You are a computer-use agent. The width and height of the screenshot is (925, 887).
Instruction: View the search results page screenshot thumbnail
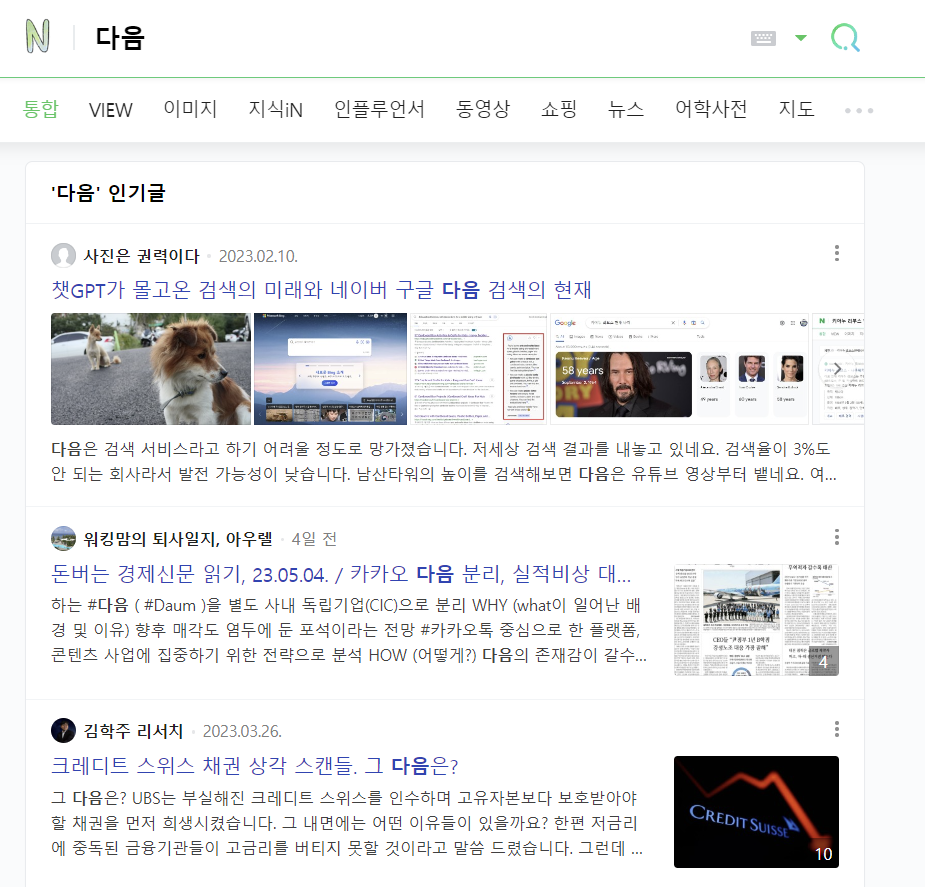[478, 369]
